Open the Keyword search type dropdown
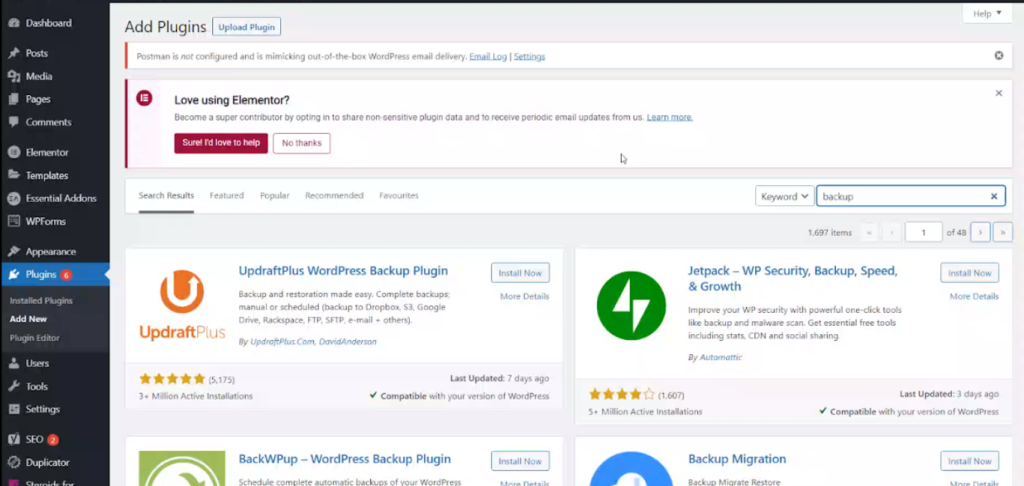This screenshot has height=486, width=1024. [784, 196]
